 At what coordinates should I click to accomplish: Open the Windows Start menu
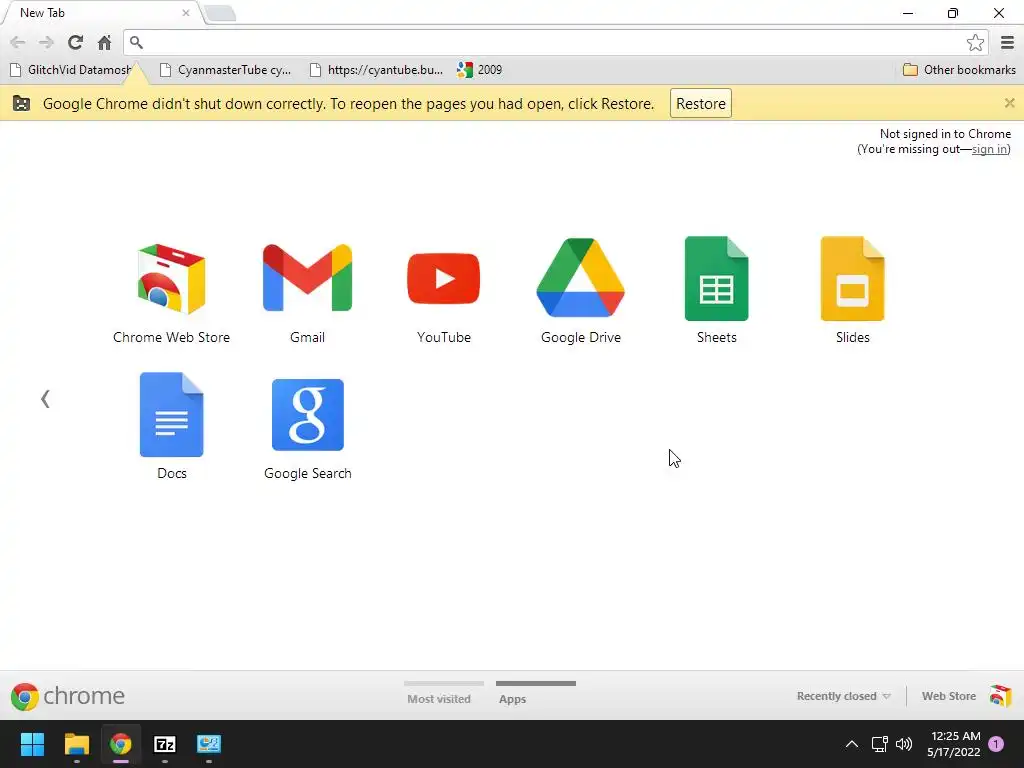pos(32,744)
